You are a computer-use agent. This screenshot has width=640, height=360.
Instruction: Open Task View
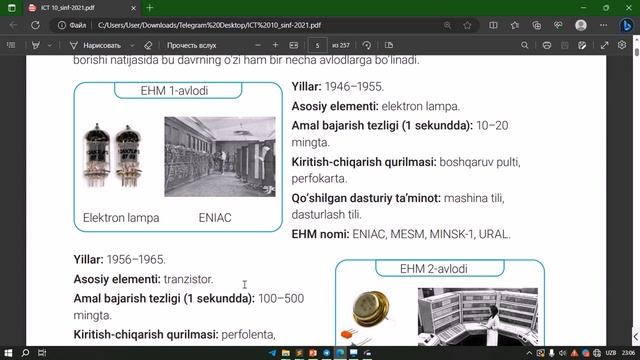click(x=42, y=353)
